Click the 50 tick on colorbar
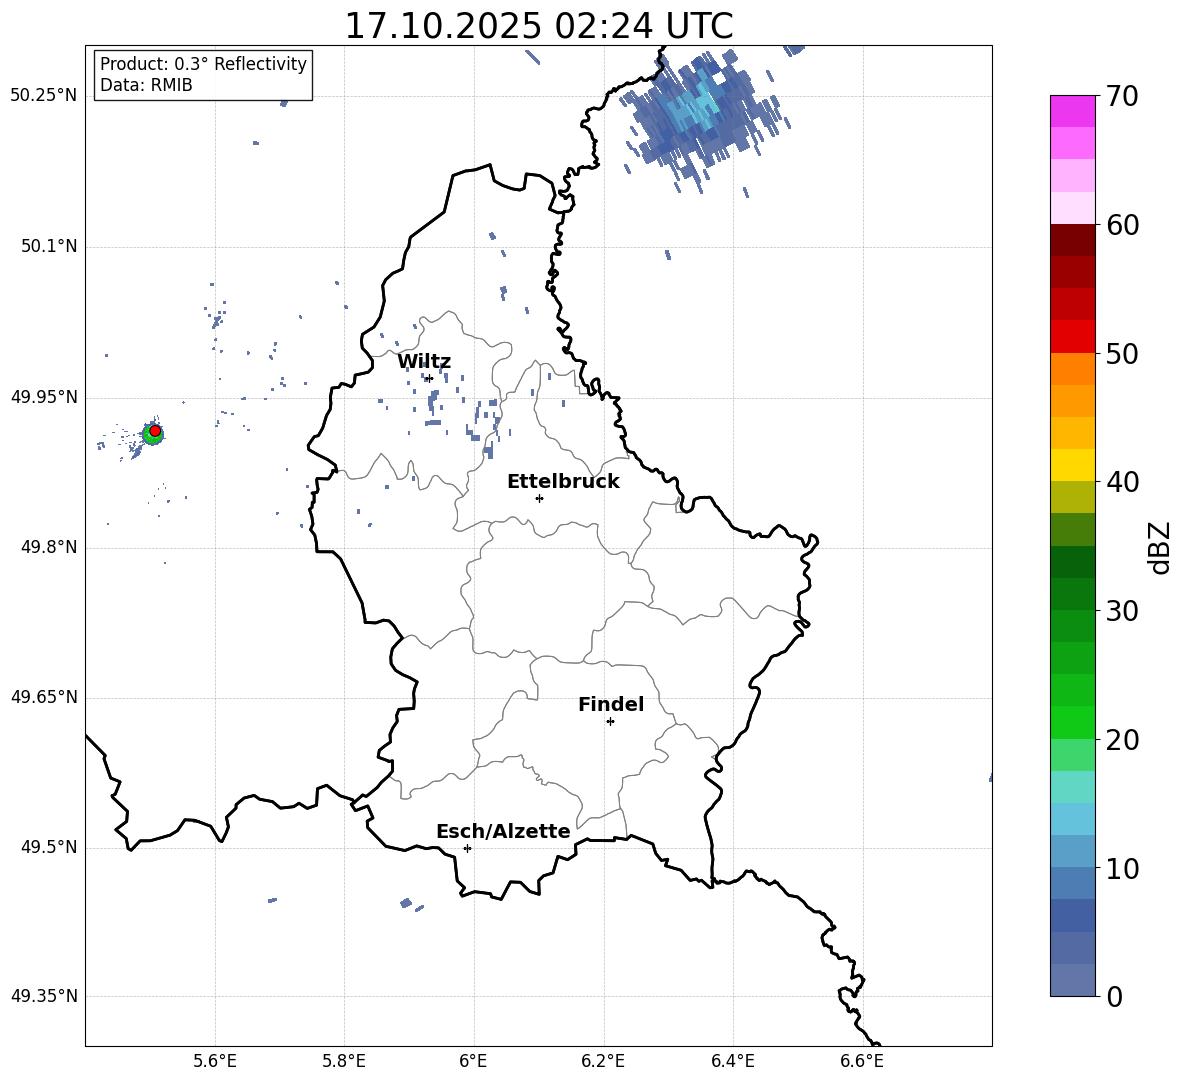This screenshot has height=1081, width=1184. [1122, 353]
